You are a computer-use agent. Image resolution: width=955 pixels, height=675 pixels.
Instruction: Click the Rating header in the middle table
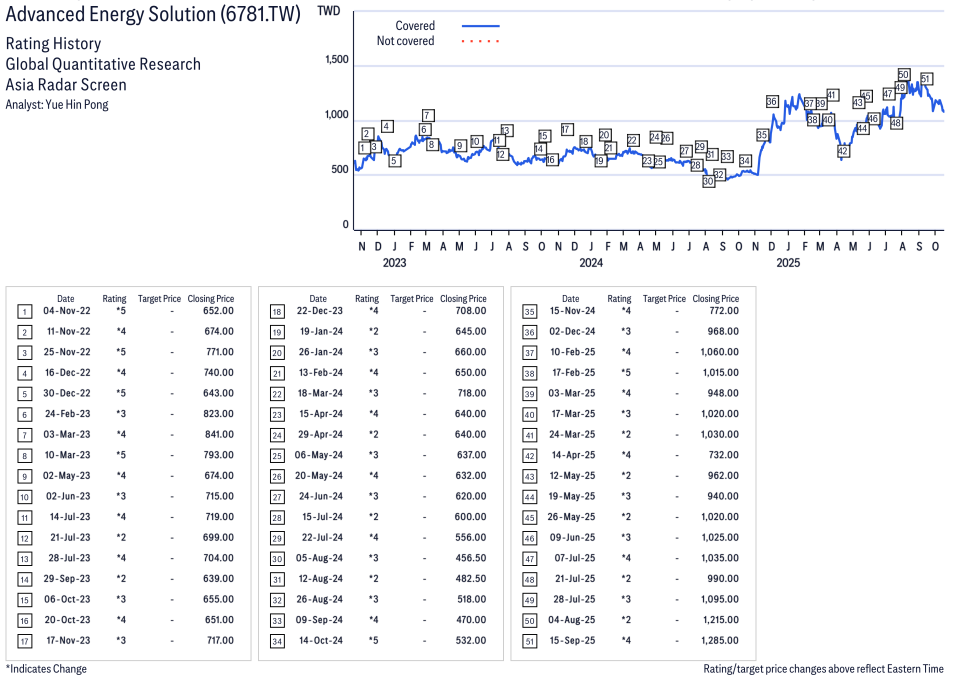(367, 298)
